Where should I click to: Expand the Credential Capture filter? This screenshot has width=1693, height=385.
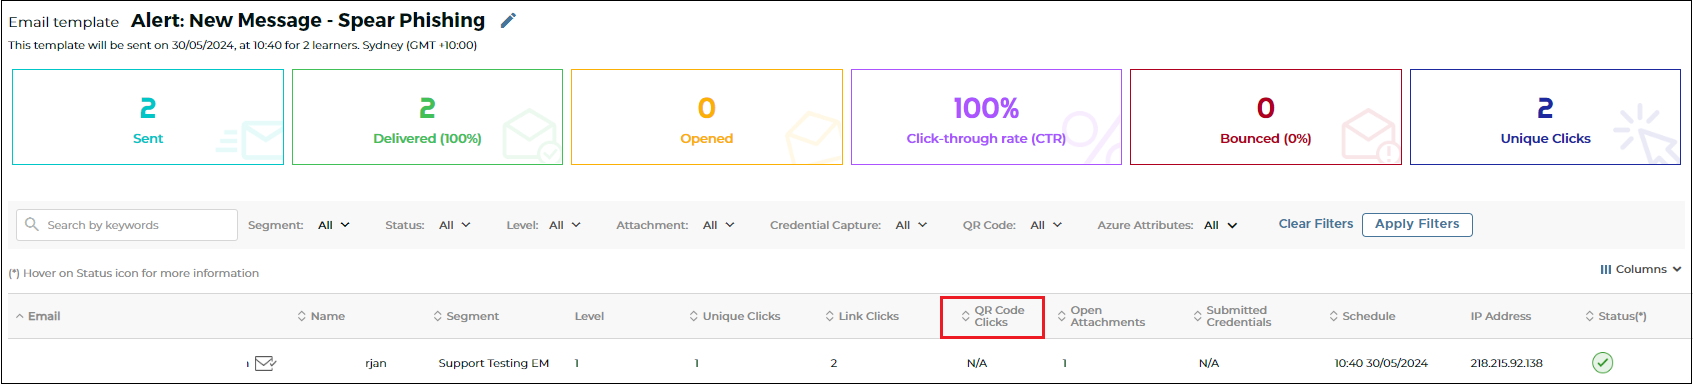click(x=911, y=225)
